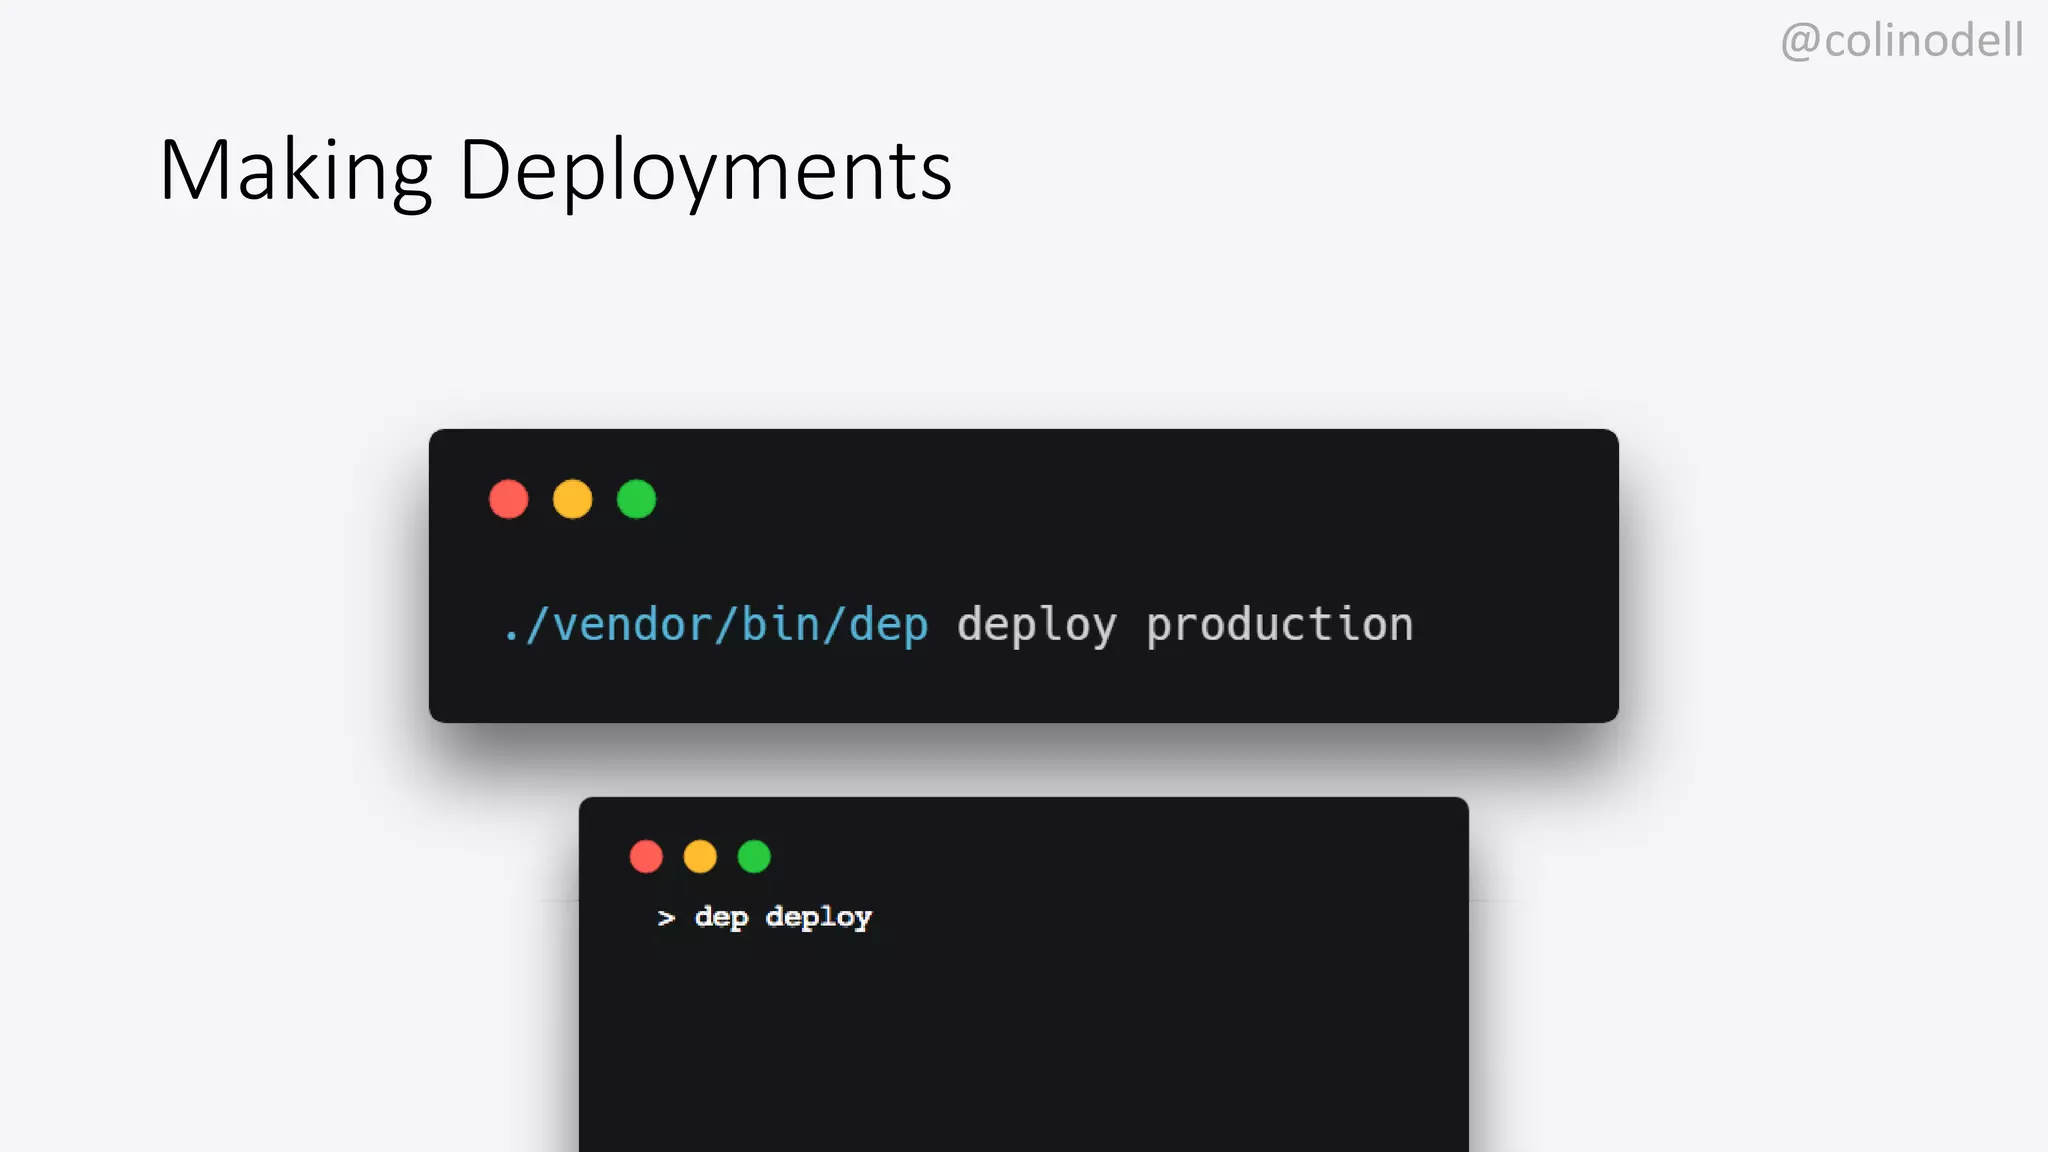This screenshot has width=2048, height=1152.
Task: Click the green dot on the upper terminal
Action: [636, 499]
